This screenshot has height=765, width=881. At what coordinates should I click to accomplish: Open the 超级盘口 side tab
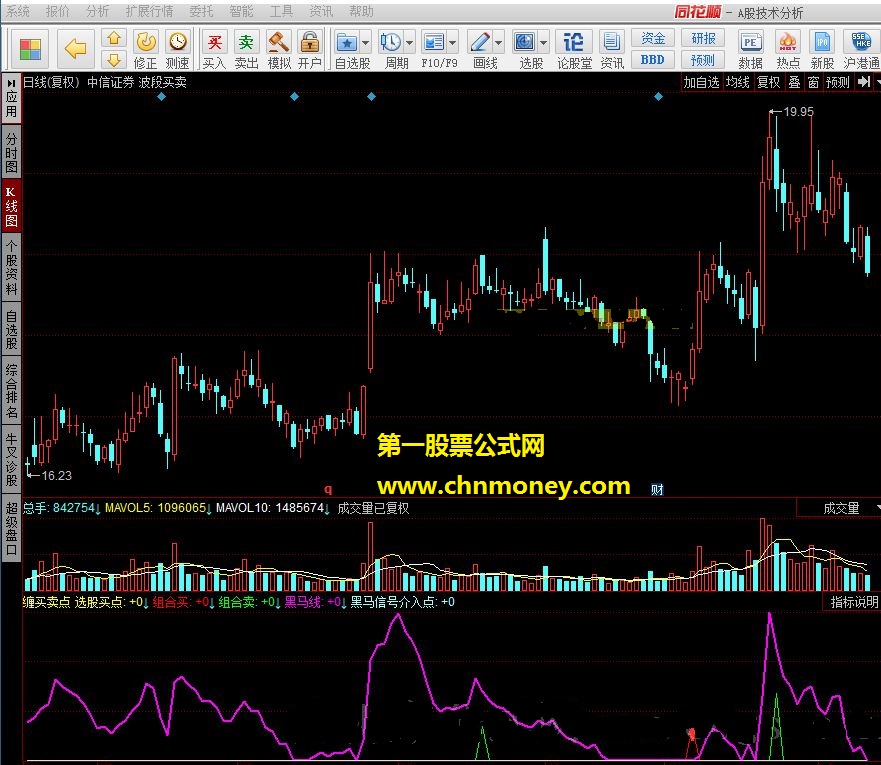11,528
